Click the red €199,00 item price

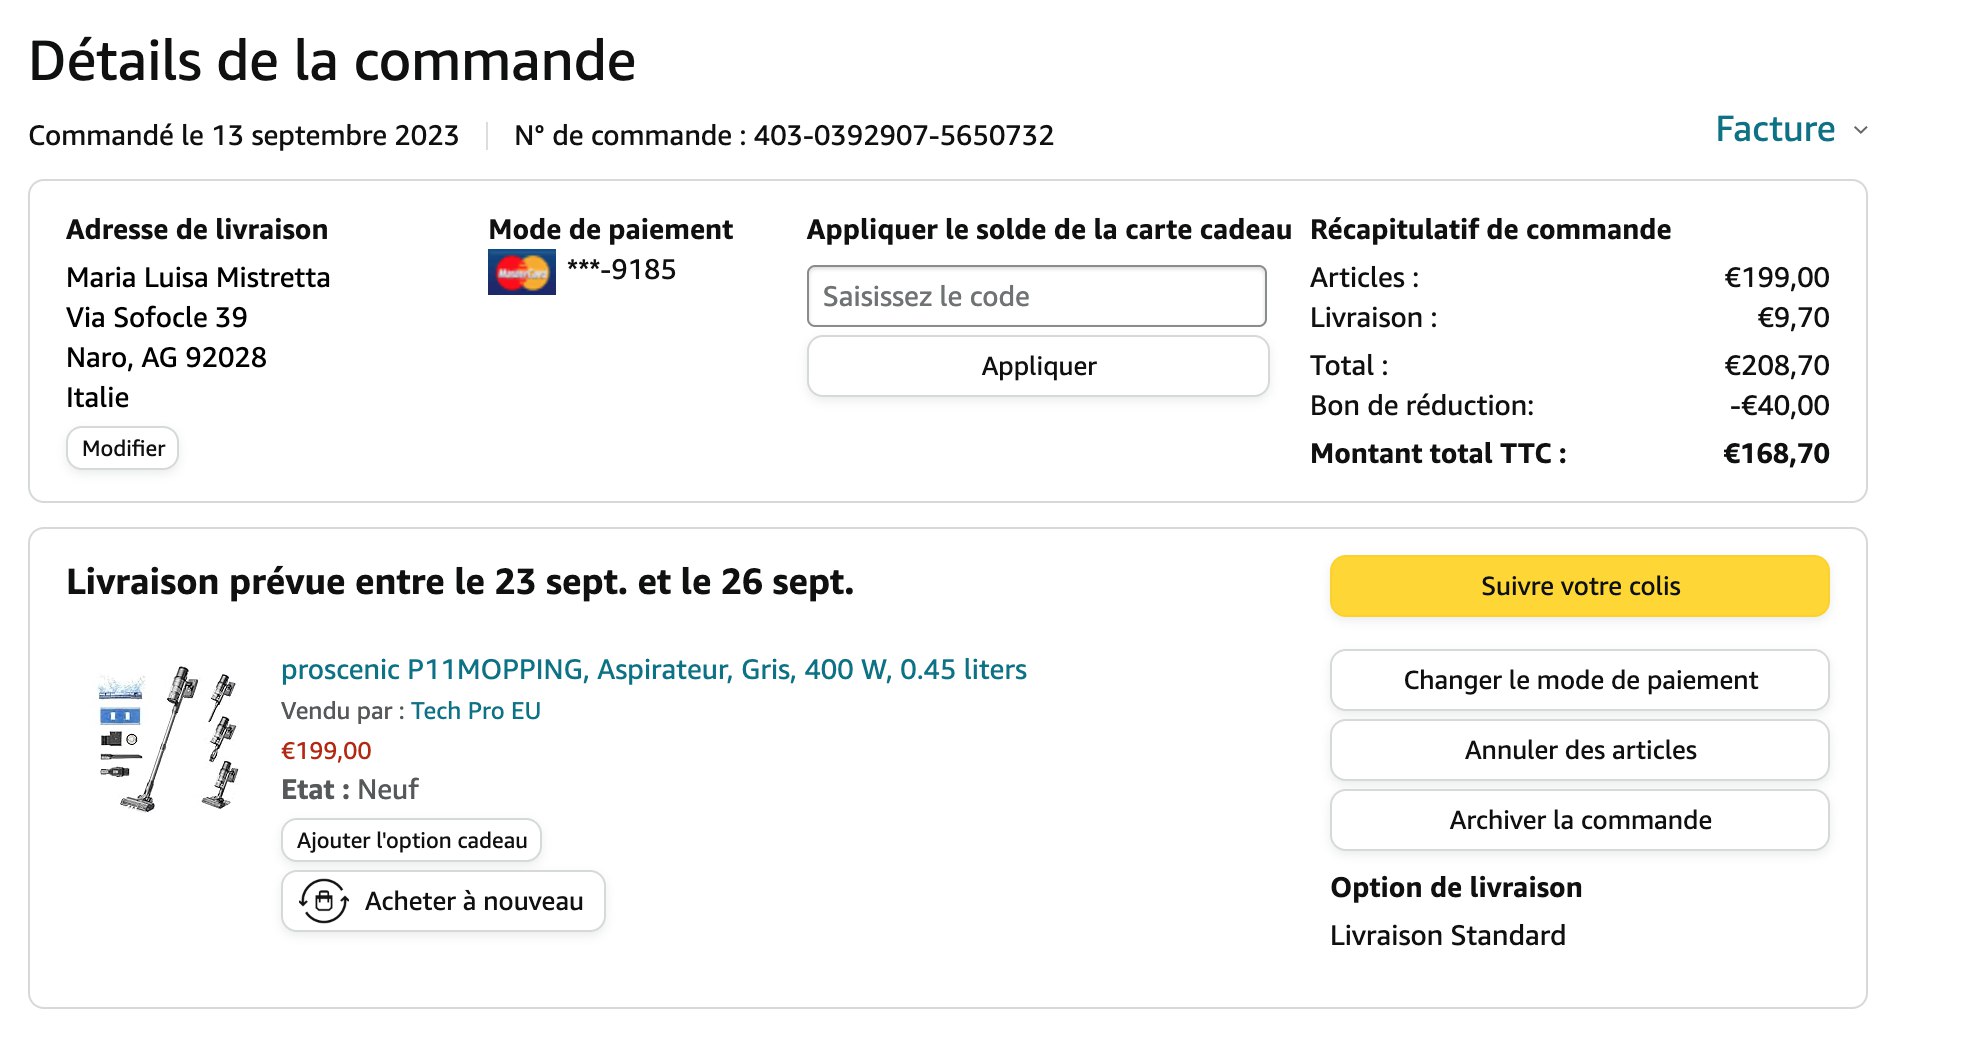click(326, 751)
